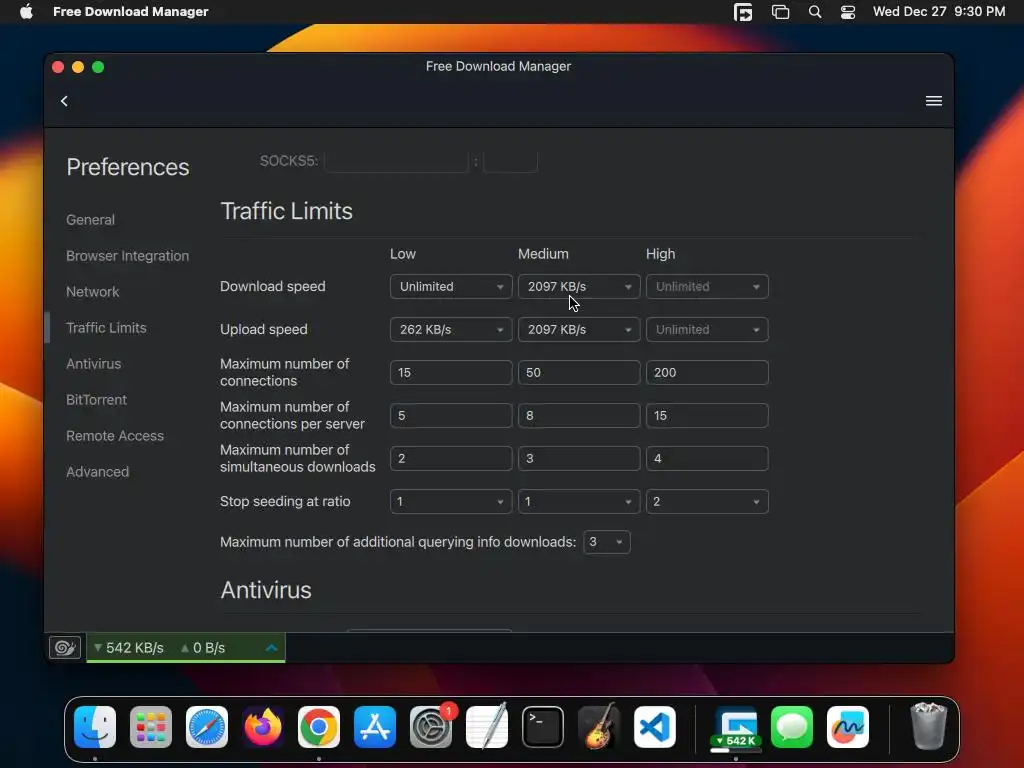The height and width of the screenshot is (768, 1024).
Task: Open Free Download Manager menu bar item
Action: tap(131, 12)
